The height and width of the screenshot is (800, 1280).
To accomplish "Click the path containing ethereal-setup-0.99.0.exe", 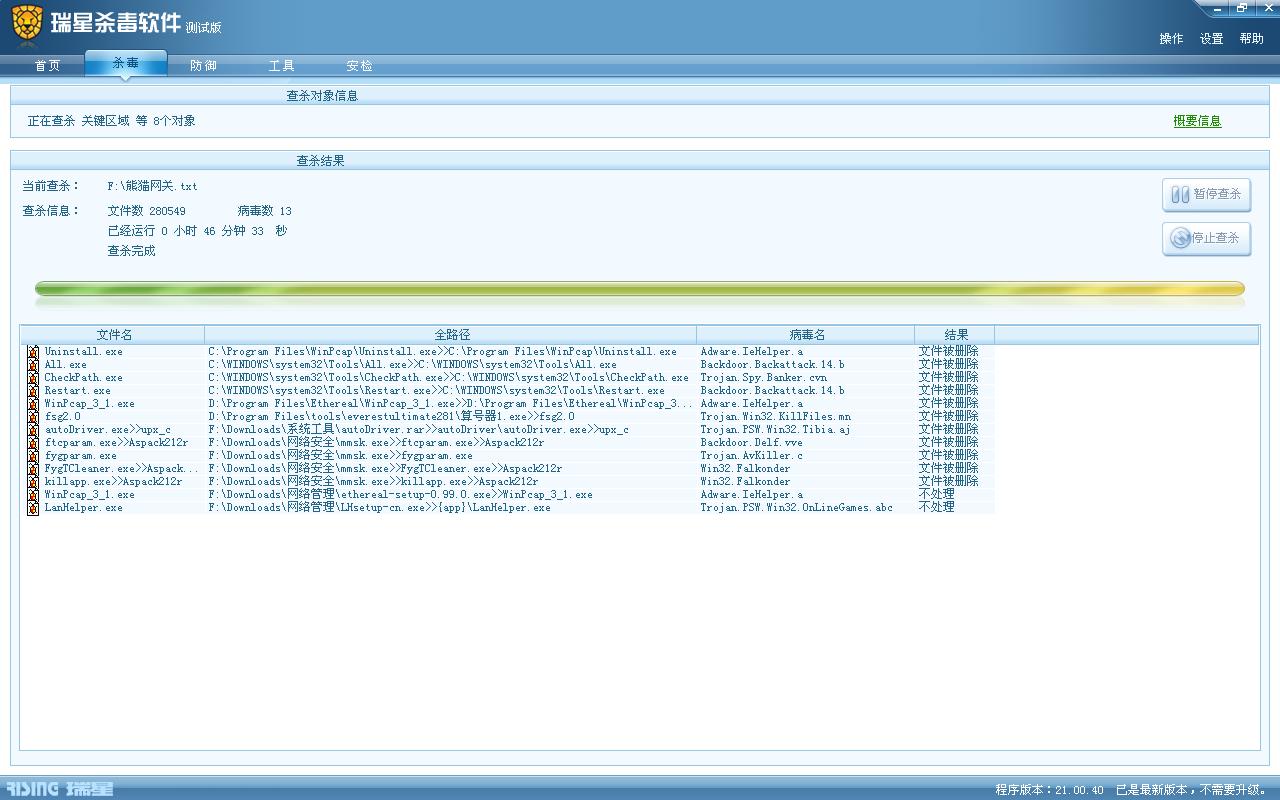I will tap(400, 495).
